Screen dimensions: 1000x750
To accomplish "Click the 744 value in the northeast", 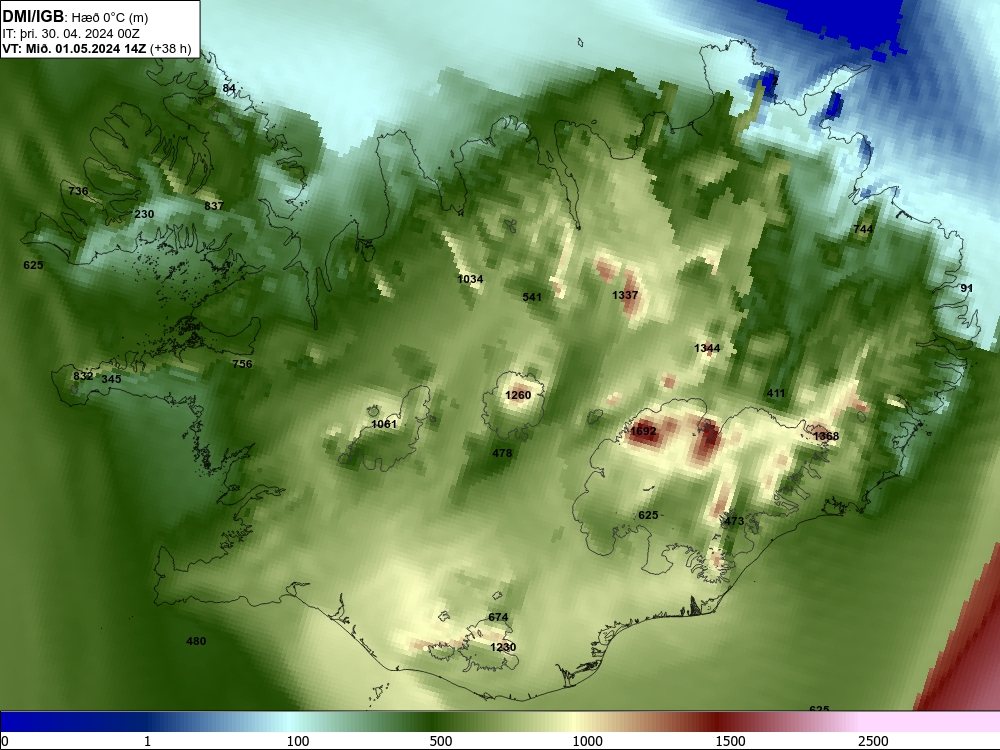I will pyautogui.click(x=863, y=229).
